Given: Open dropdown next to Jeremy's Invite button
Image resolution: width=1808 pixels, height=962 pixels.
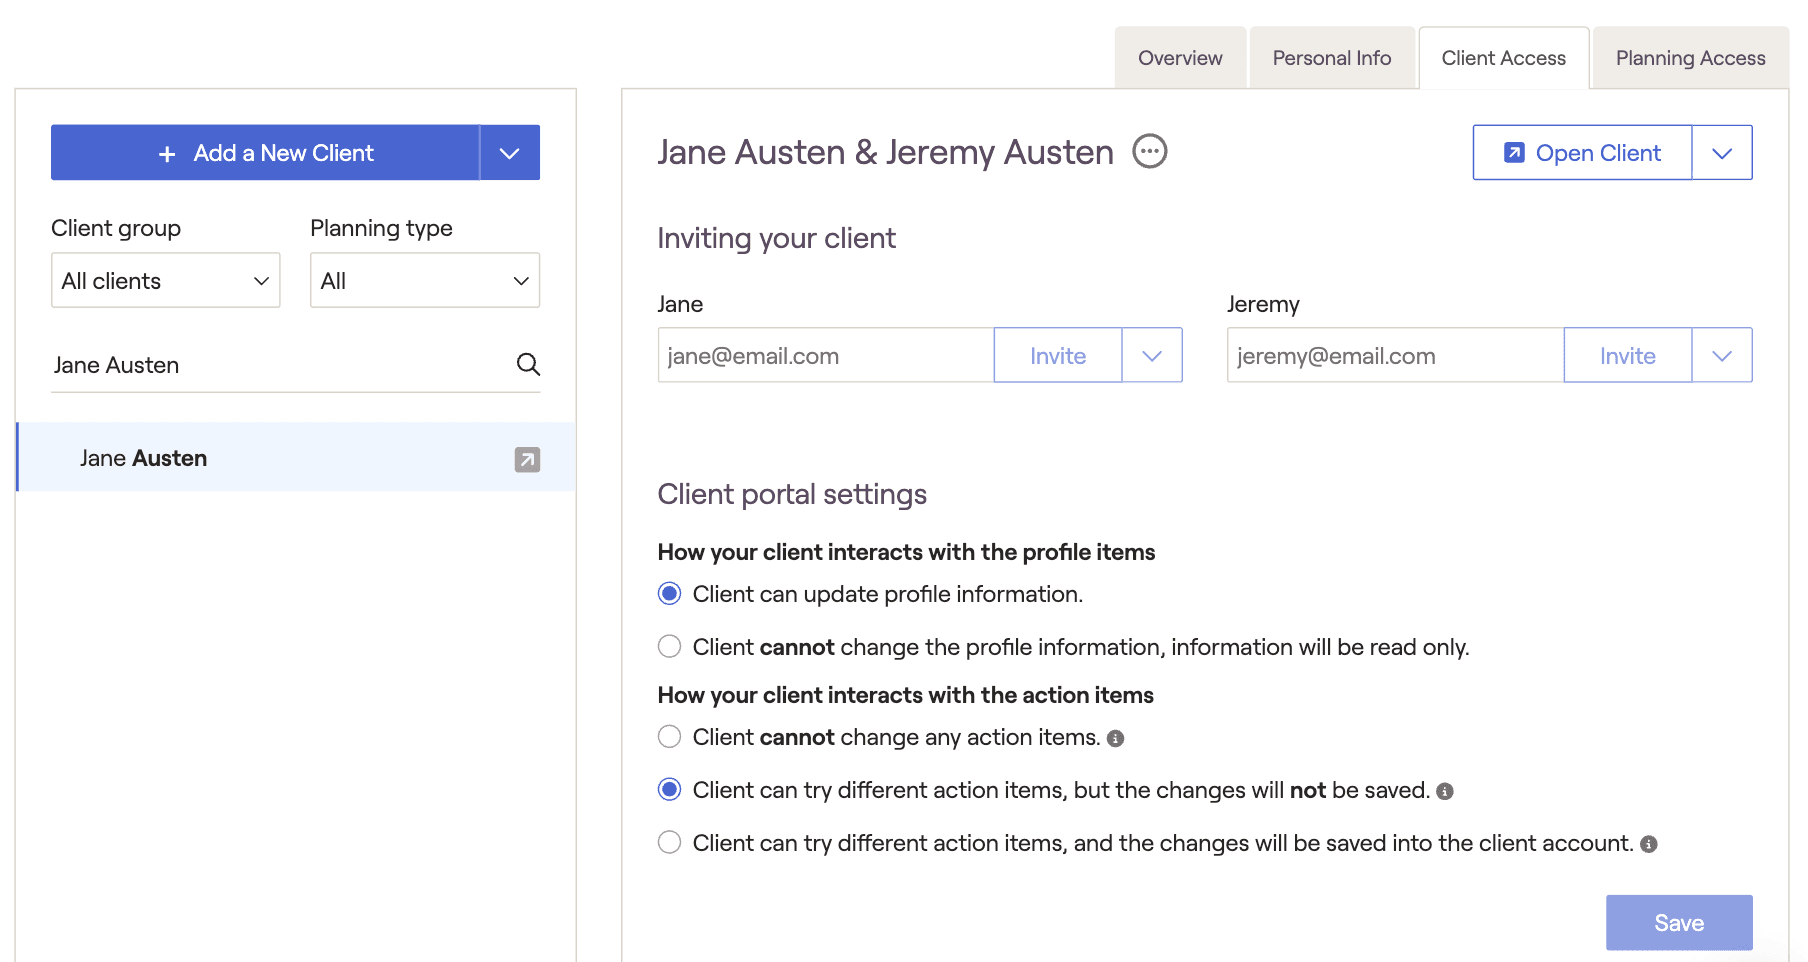Looking at the screenshot, I should tap(1721, 356).
